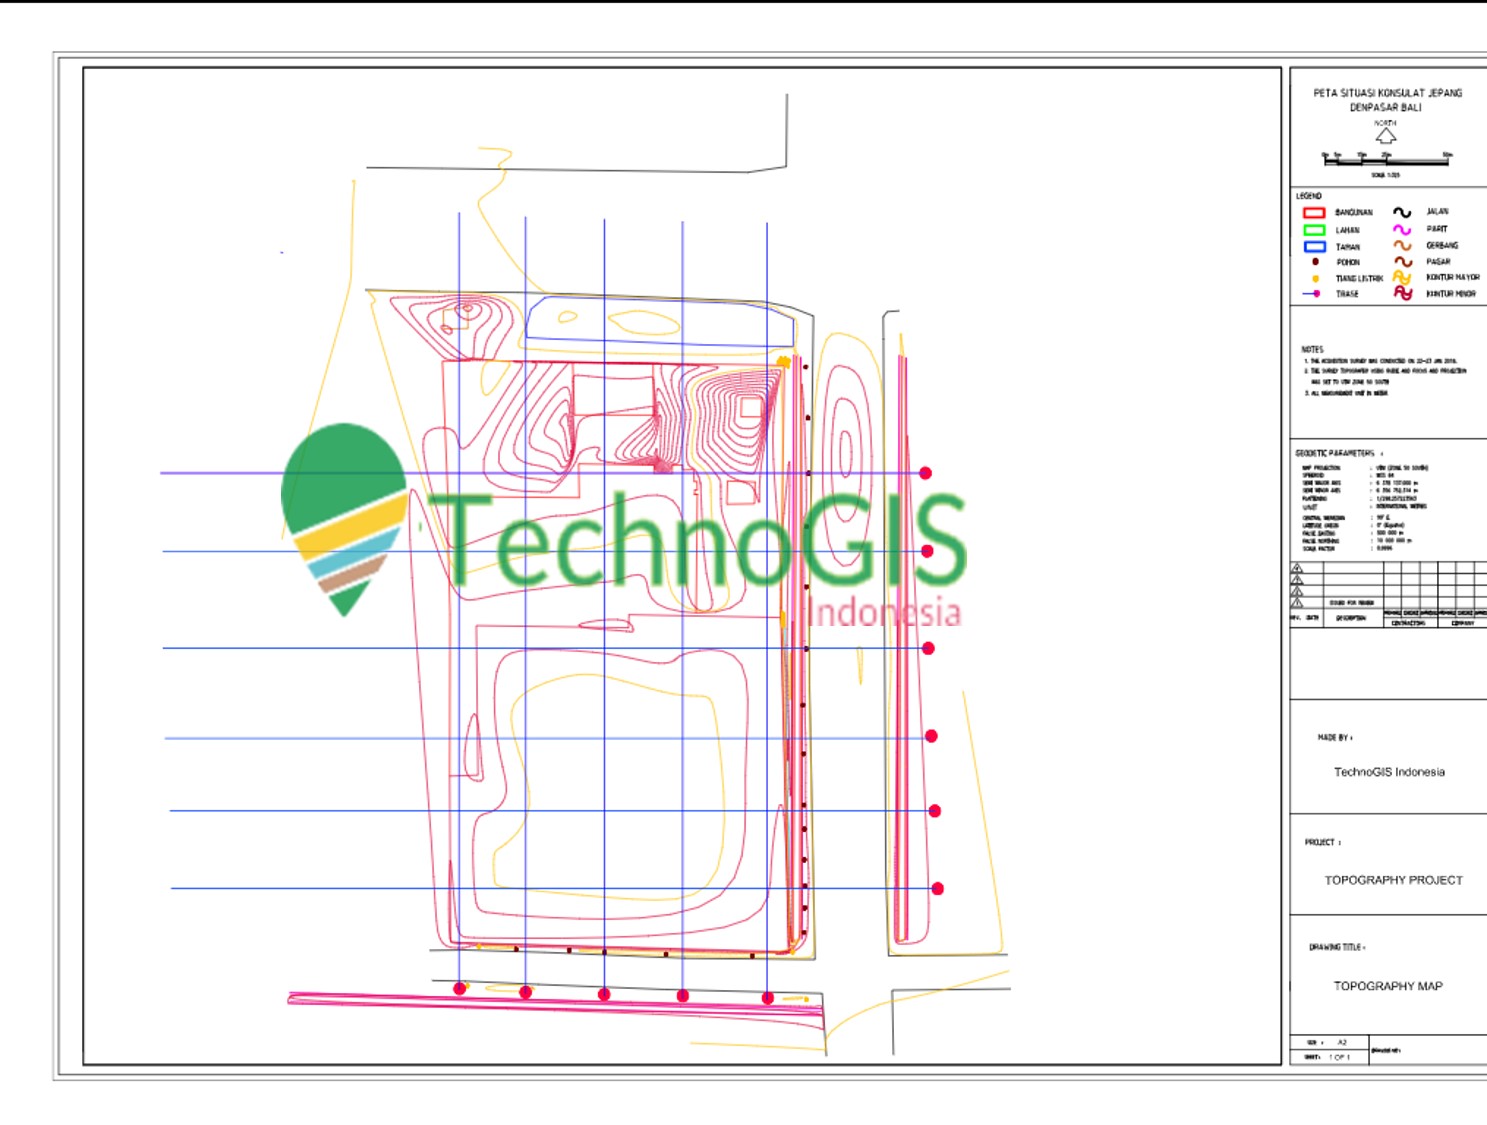Click 'TechnoGIS Indonesia' in the title block
The image size is (1487, 1125).
(x=1389, y=772)
